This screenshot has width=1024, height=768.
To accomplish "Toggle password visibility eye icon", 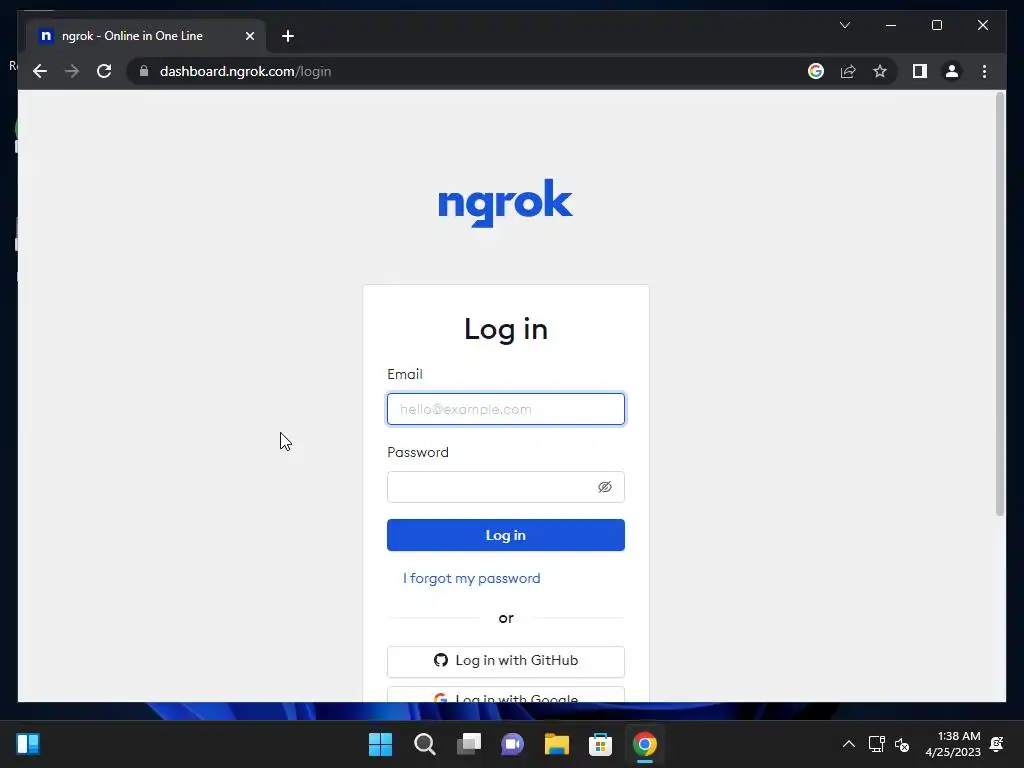I will tap(605, 487).
